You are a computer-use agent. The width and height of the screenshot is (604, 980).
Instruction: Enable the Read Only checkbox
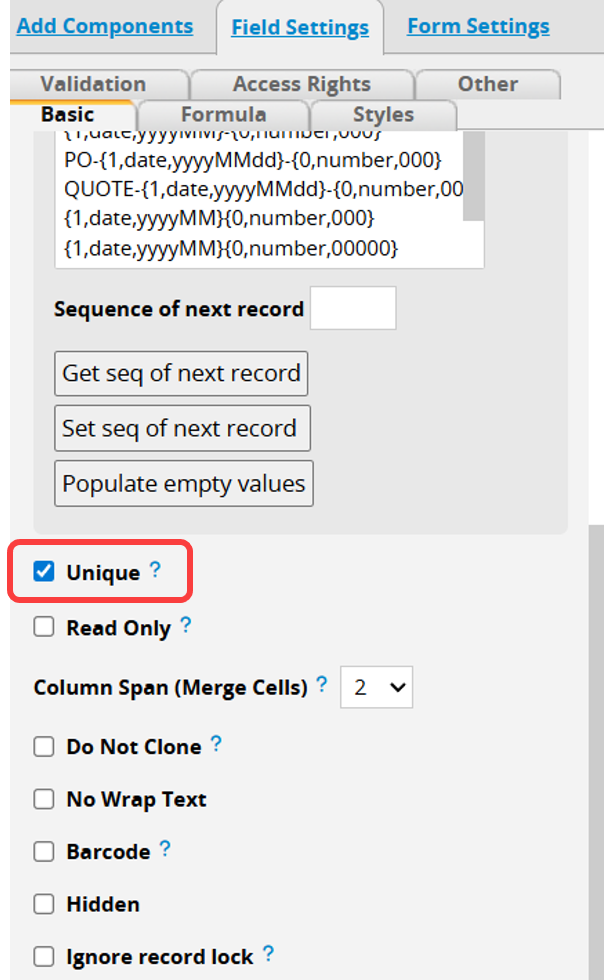44,626
